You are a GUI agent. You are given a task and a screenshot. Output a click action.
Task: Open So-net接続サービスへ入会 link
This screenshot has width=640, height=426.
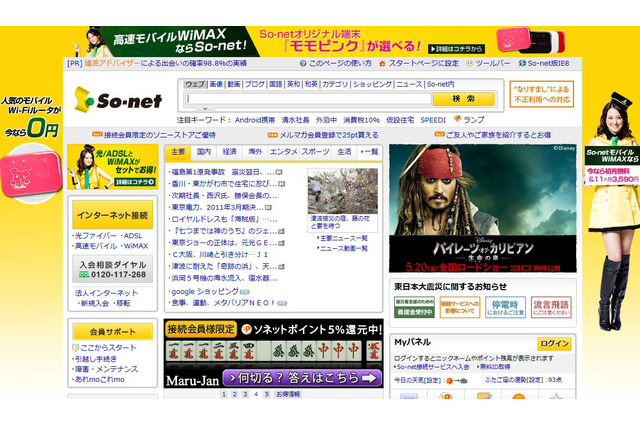431,367
